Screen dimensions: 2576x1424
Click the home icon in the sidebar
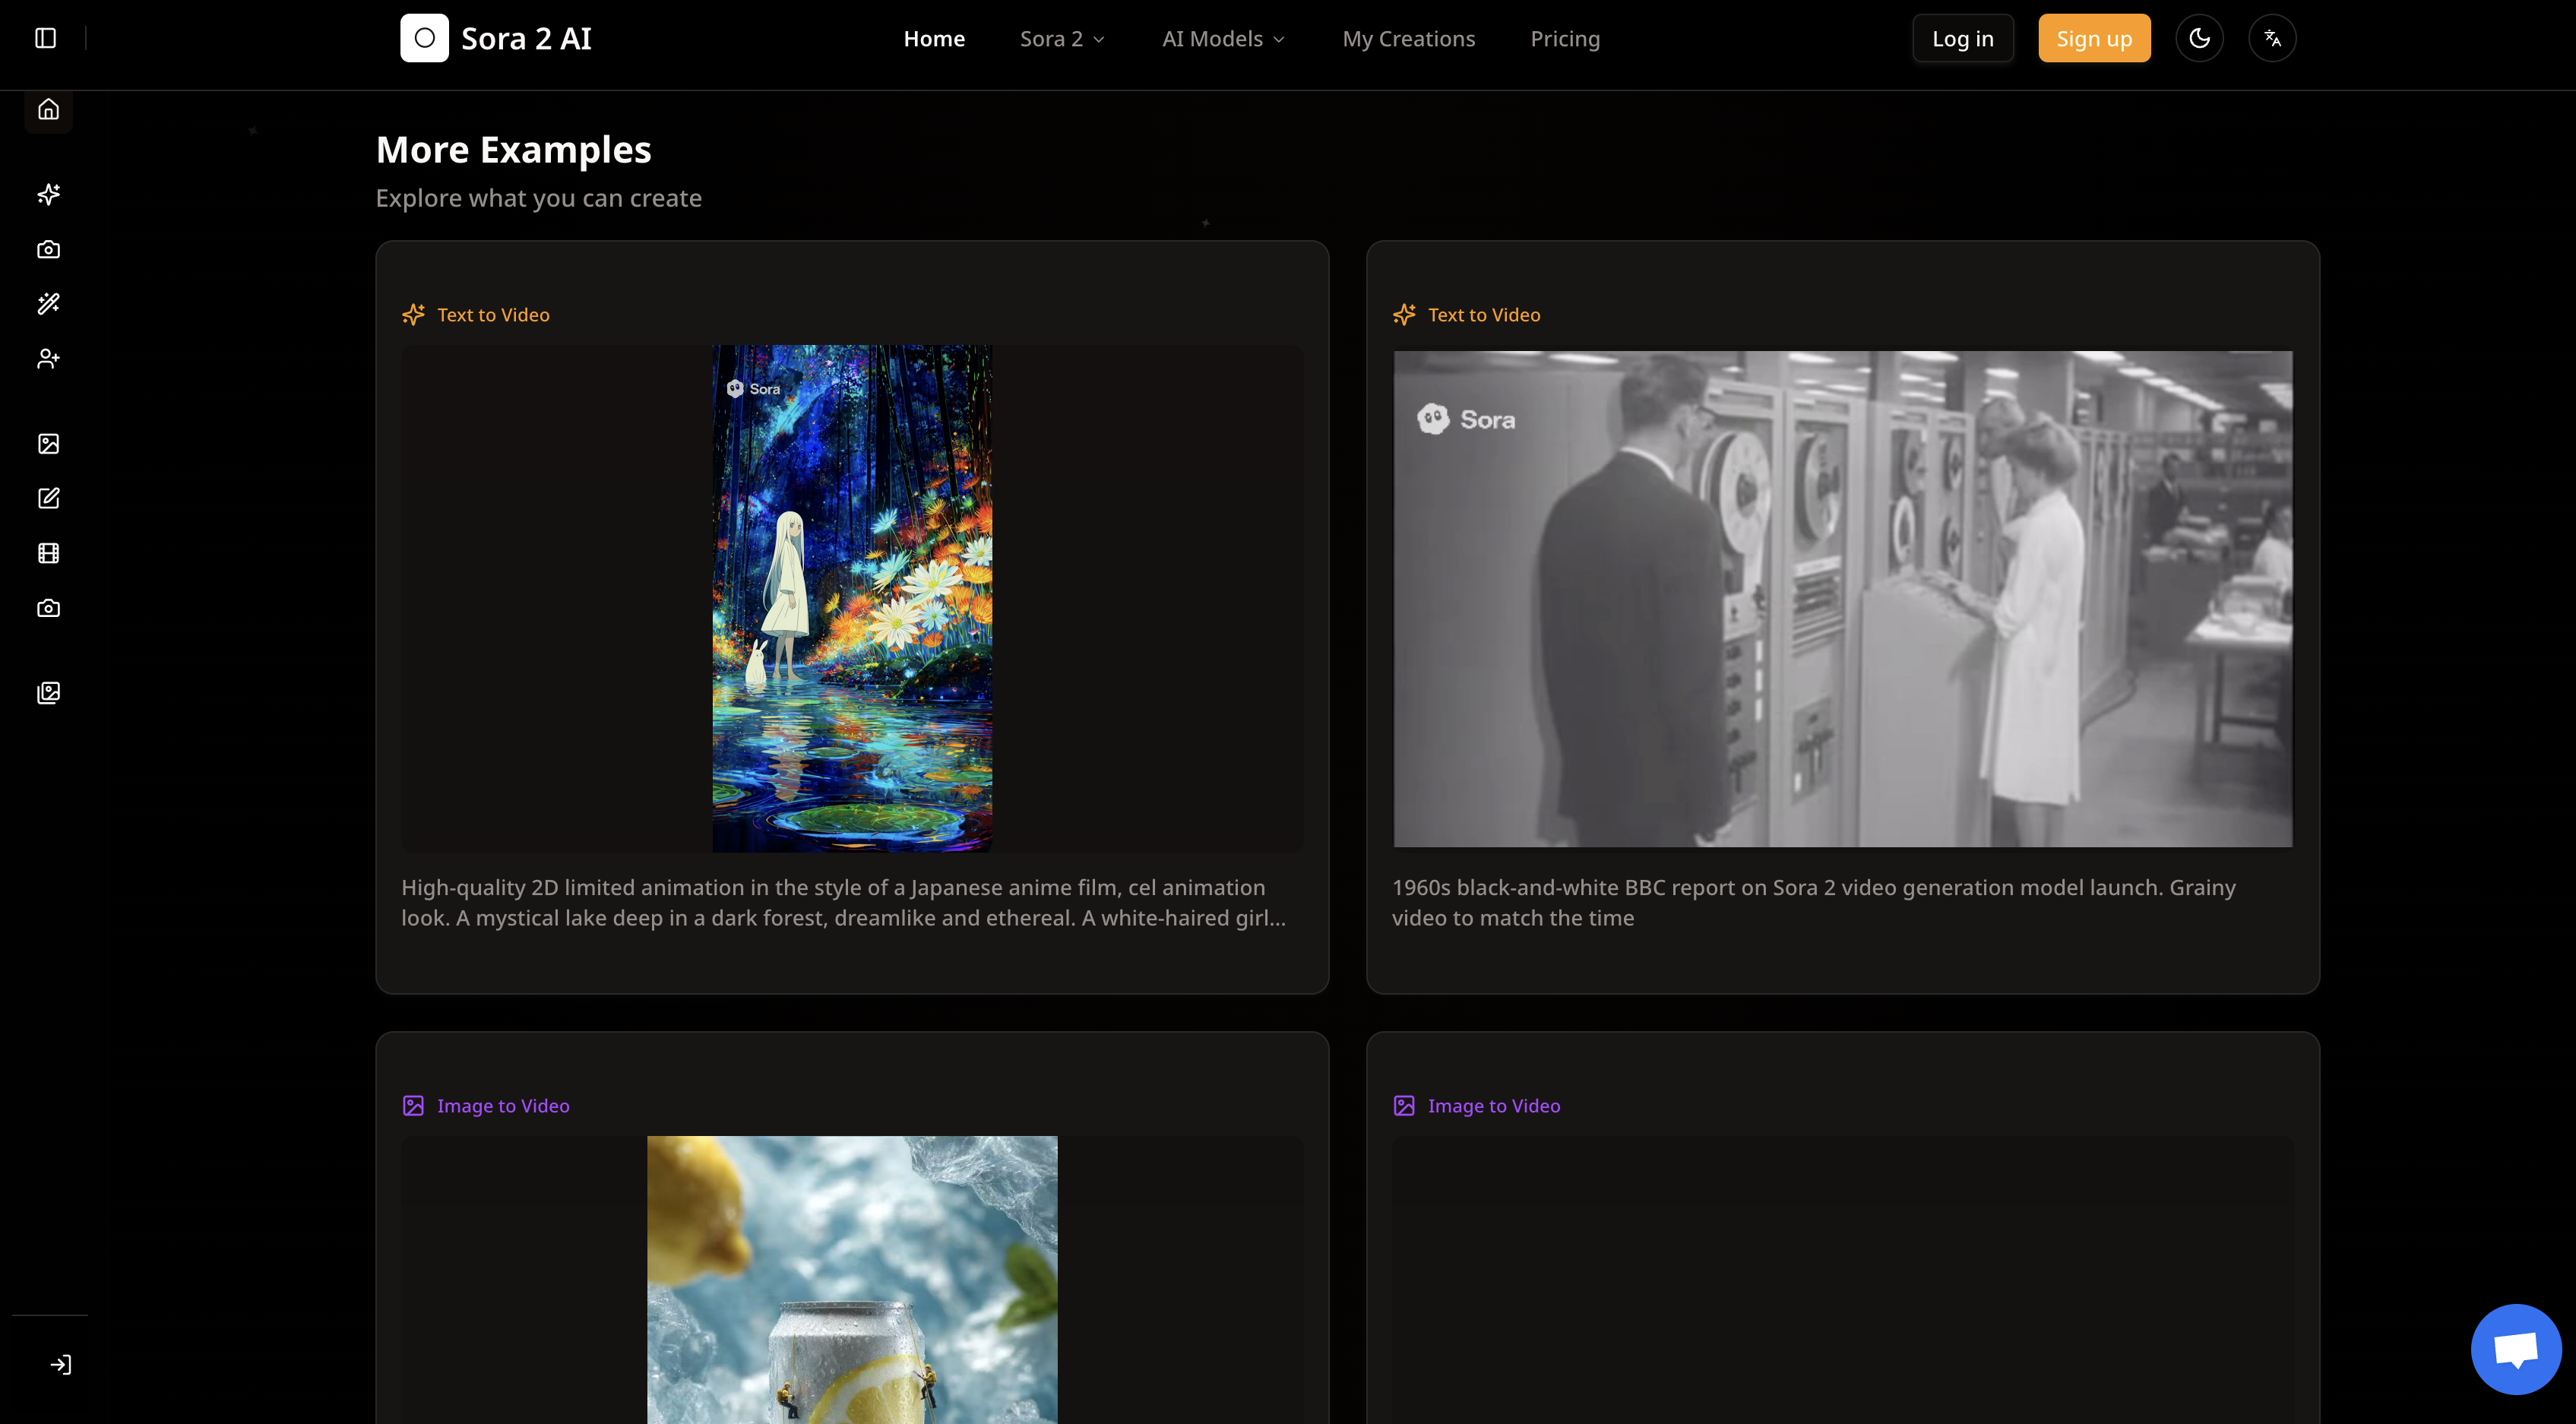click(x=48, y=109)
